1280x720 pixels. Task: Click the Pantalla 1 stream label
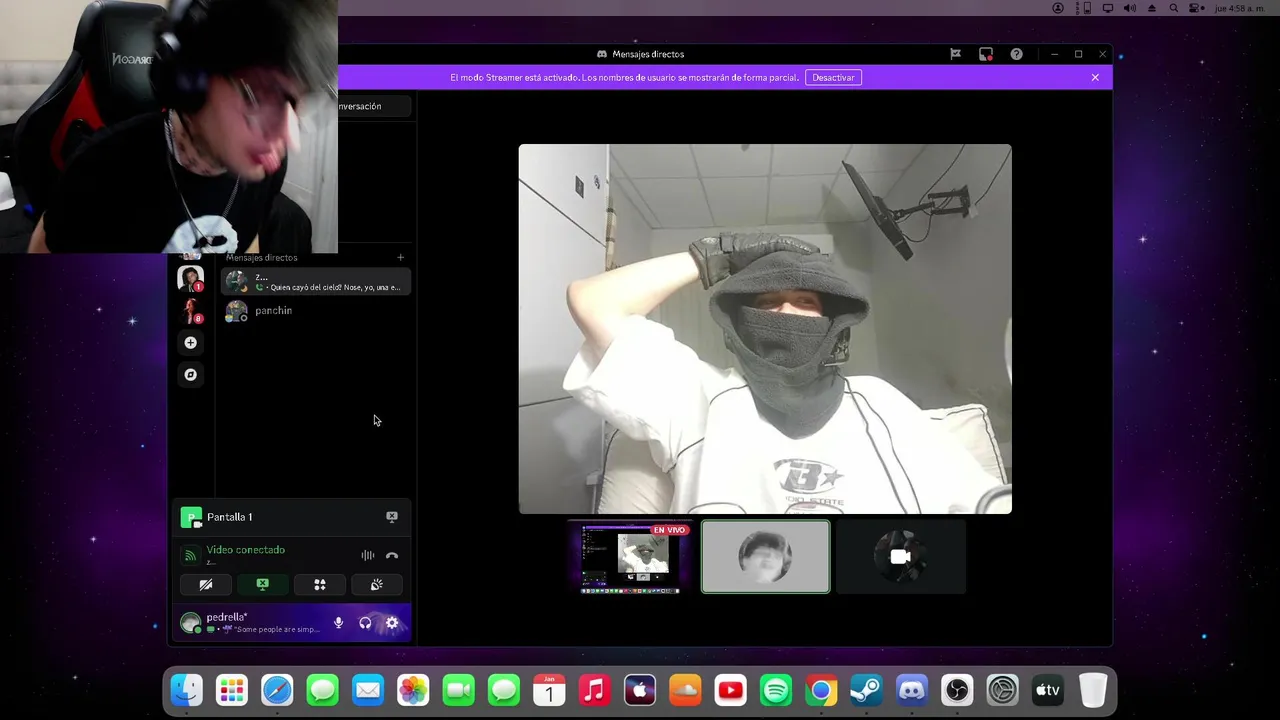[x=229, y=517]
